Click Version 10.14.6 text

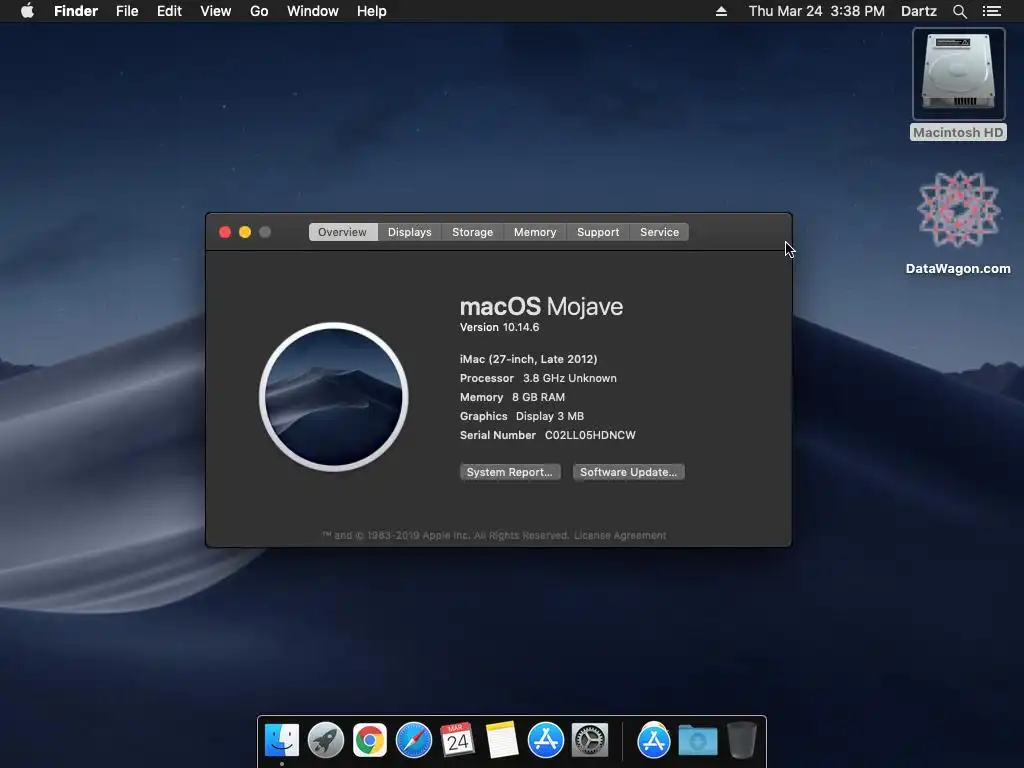click(500, 327)
